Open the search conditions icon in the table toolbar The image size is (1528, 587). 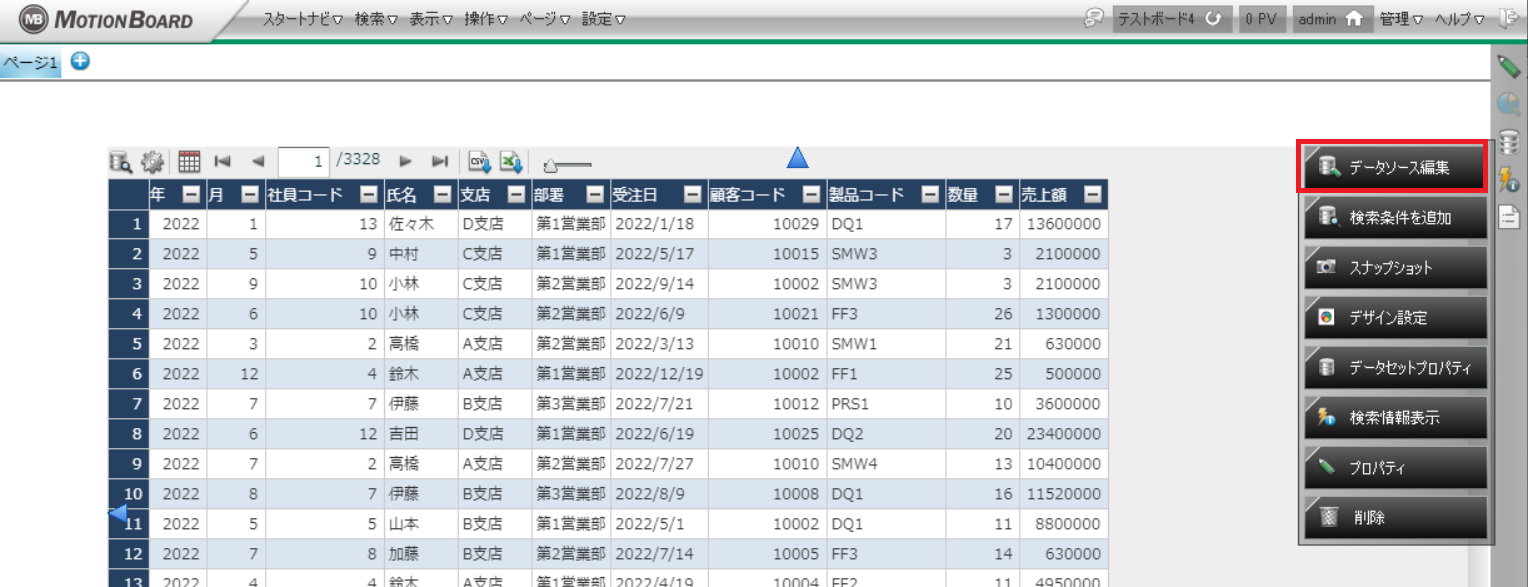tap(121, 161)
